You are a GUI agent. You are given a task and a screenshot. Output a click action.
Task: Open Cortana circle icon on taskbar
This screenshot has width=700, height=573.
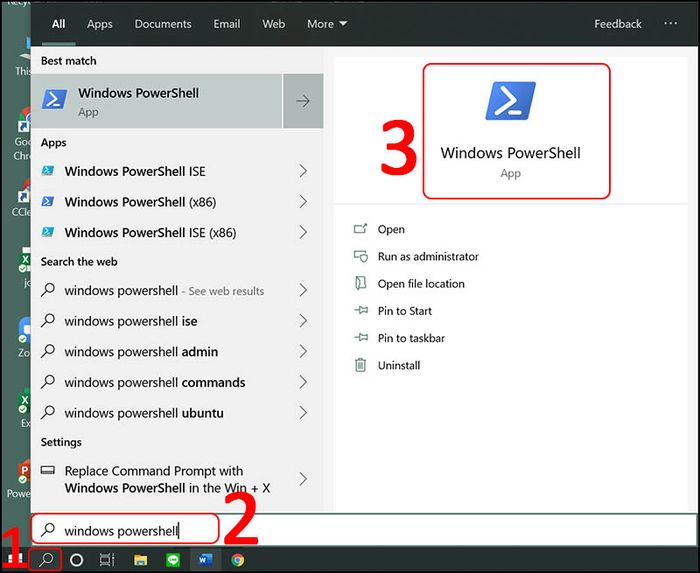click(x=77, y=560)
